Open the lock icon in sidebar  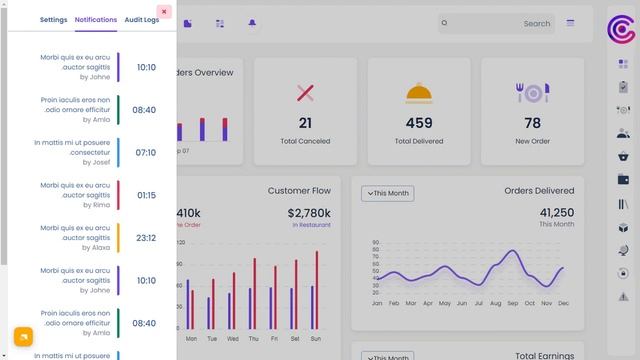coord(623,273)
